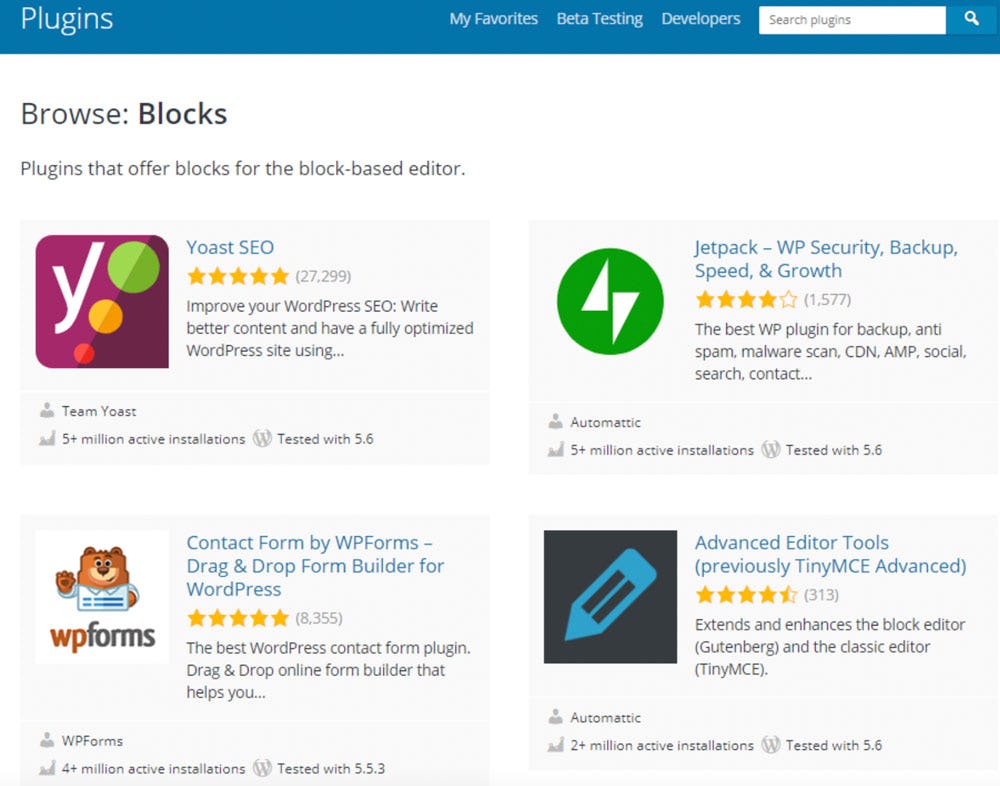1000x786 pixels.
Task: Click the Team Yoast author name
Action: coord(99,411)
